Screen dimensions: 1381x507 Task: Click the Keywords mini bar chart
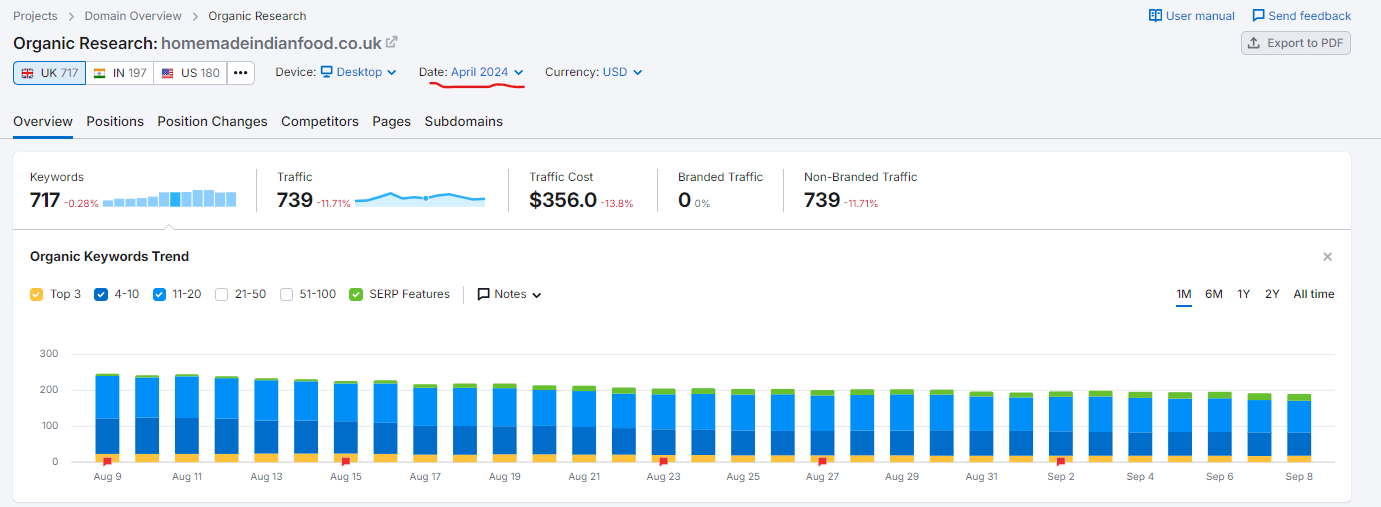[x=169, y=198]
